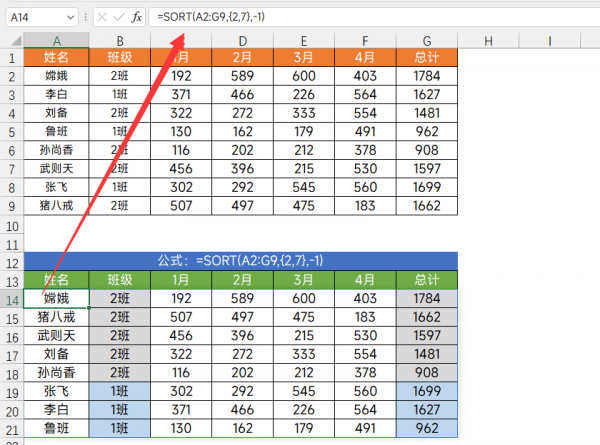The width and height of the screenshot is (600, 445).
Task: Click cell G2 with value 1784
Action: (426, 75)
